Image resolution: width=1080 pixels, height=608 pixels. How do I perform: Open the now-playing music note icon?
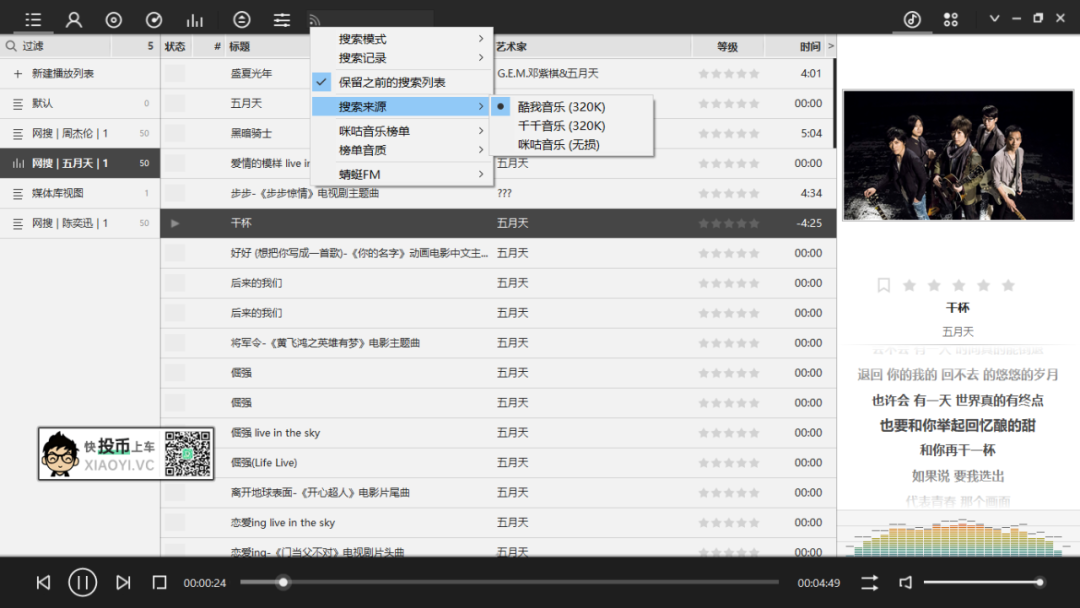pos(913,19)
